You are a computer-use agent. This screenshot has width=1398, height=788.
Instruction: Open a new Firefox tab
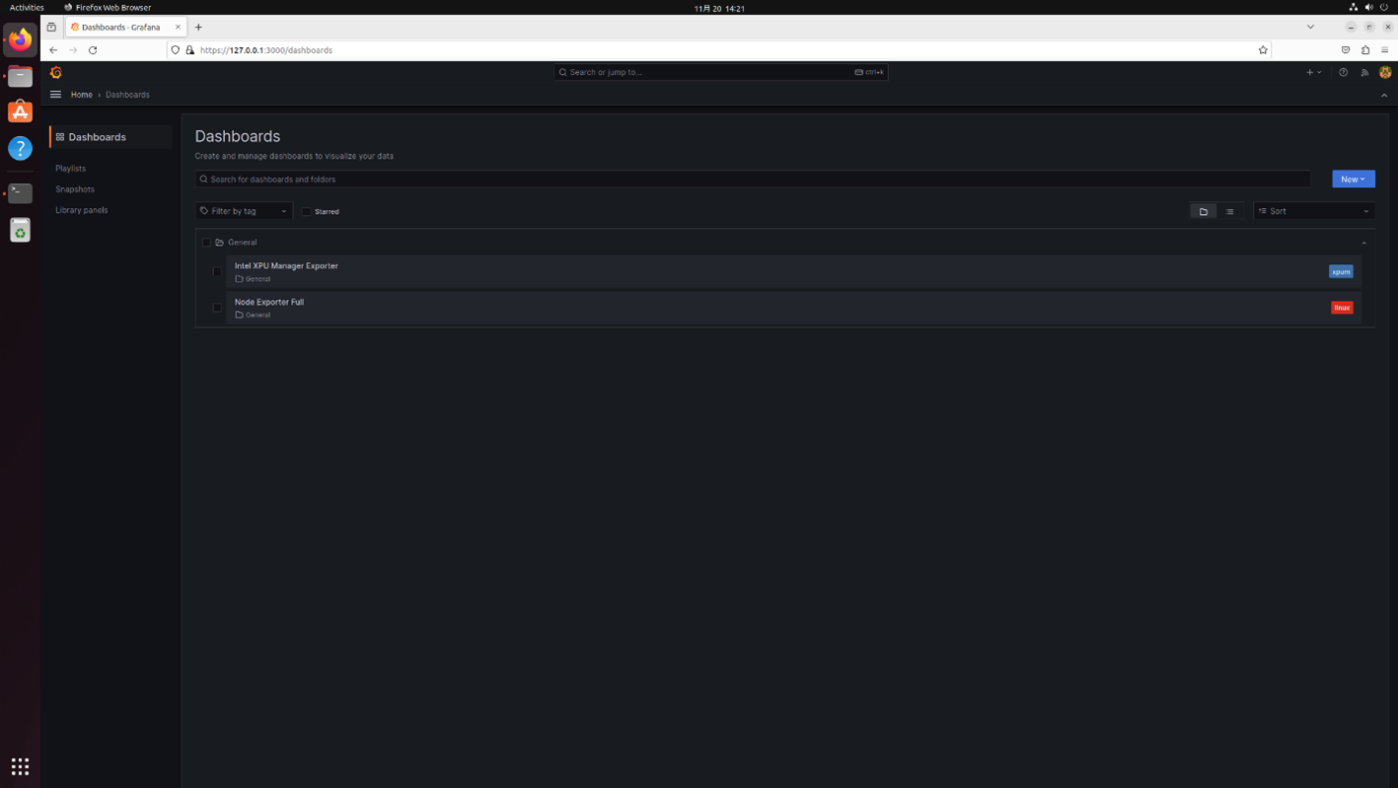[198, 27]
